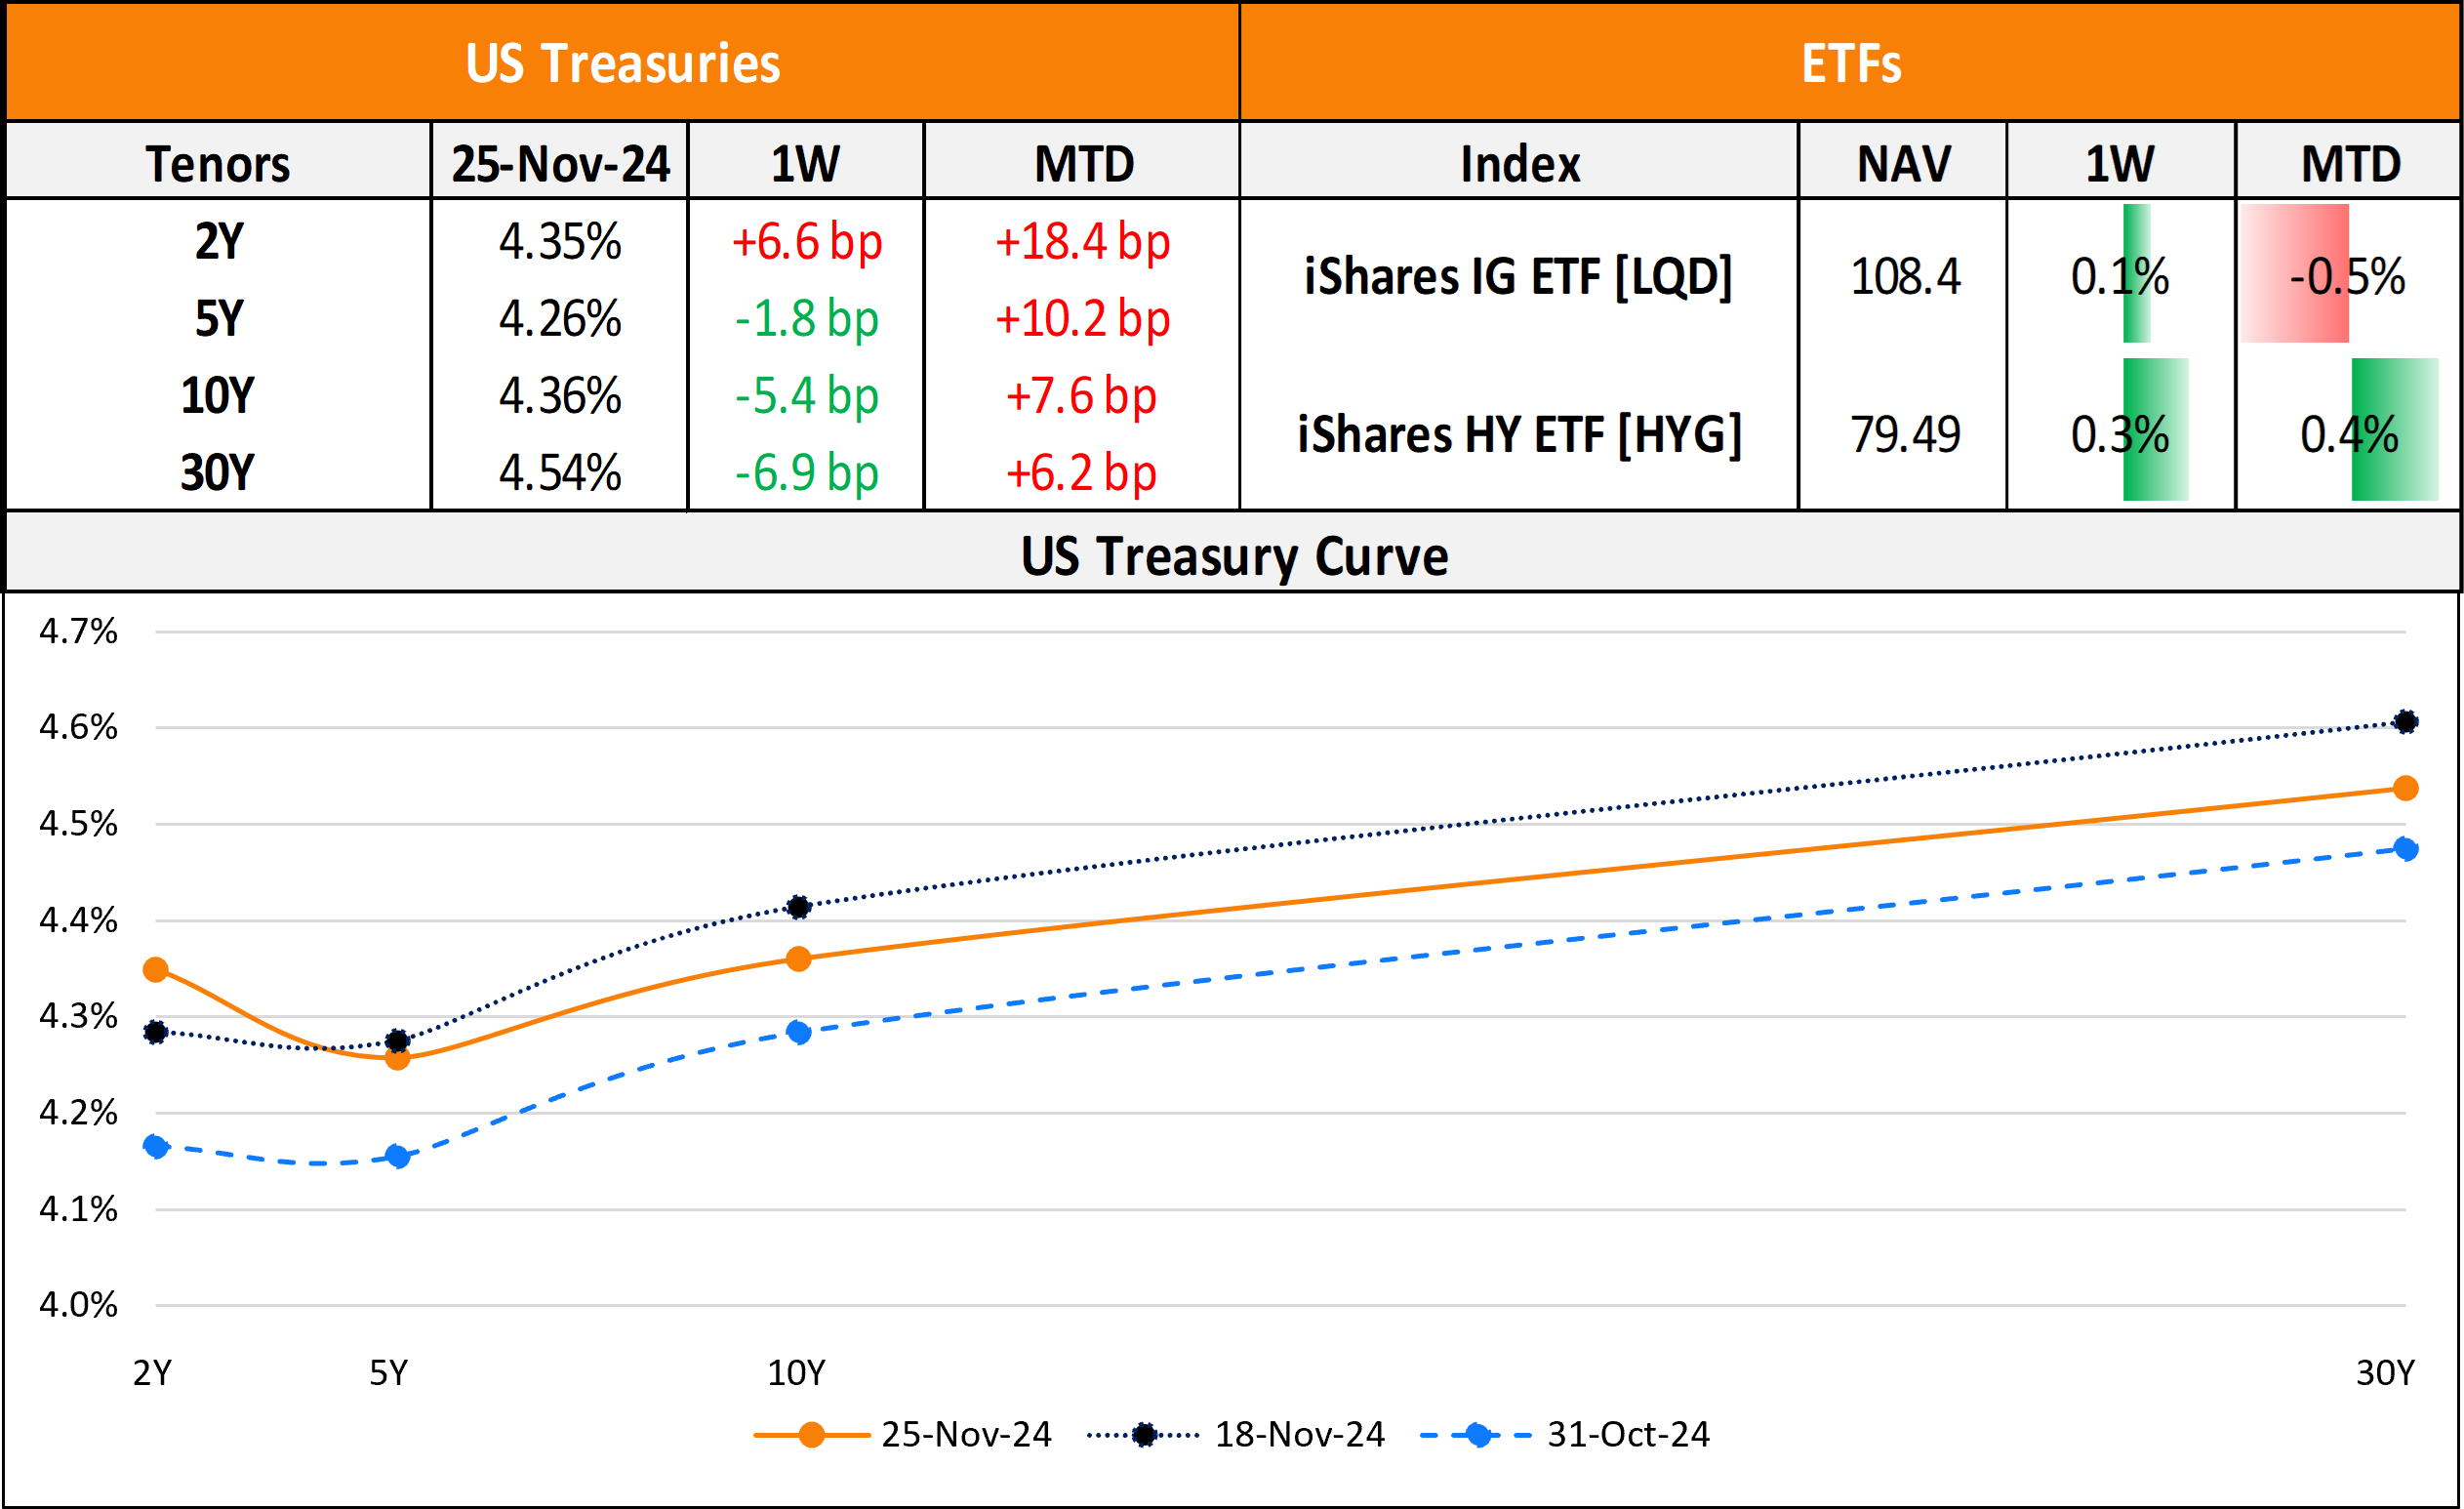This screenshot has height=1509, width=2464.
Task: Click the +18.4 bp MTD cell
Action: tap(1082, 241)
